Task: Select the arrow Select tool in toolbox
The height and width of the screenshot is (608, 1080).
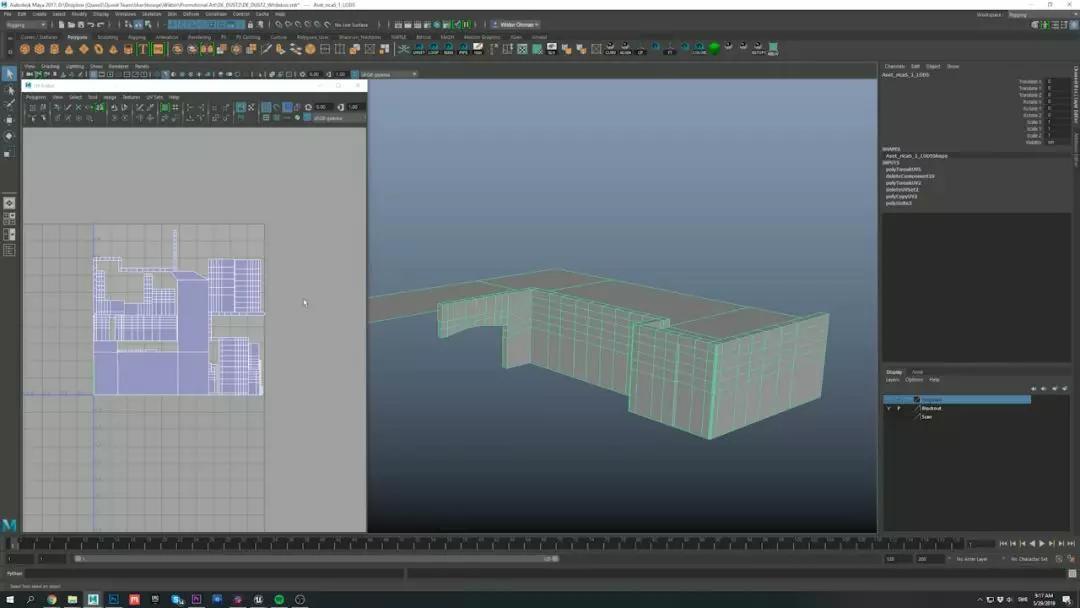Action: coord(9,74)
